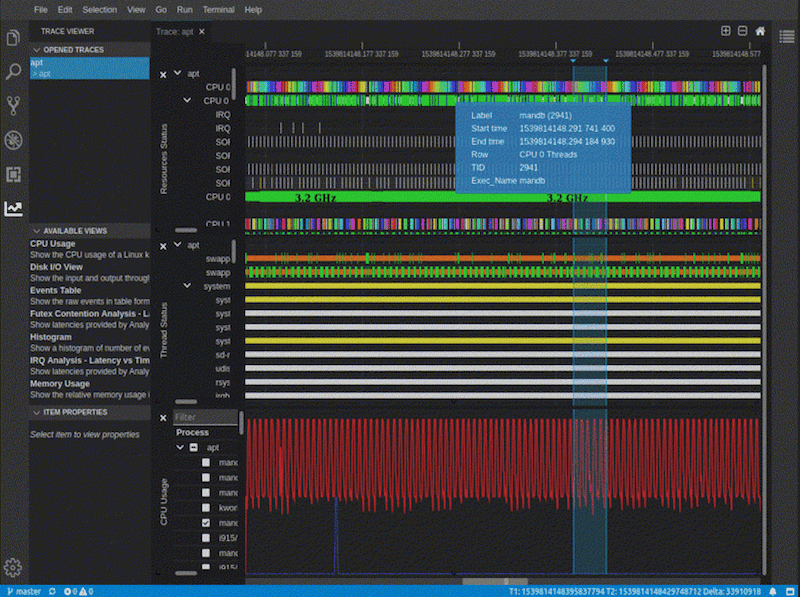Viewport: 800px width, 597px height.
Task: Open the settings gear in the activity bar
Action: [x=12, y=567]
